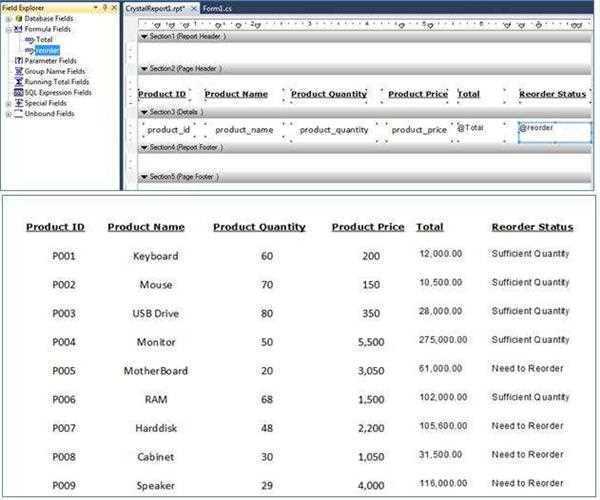Click the Product Name header text object
The height and width of the screenshot is (500, 600).
tap(236, 94)
